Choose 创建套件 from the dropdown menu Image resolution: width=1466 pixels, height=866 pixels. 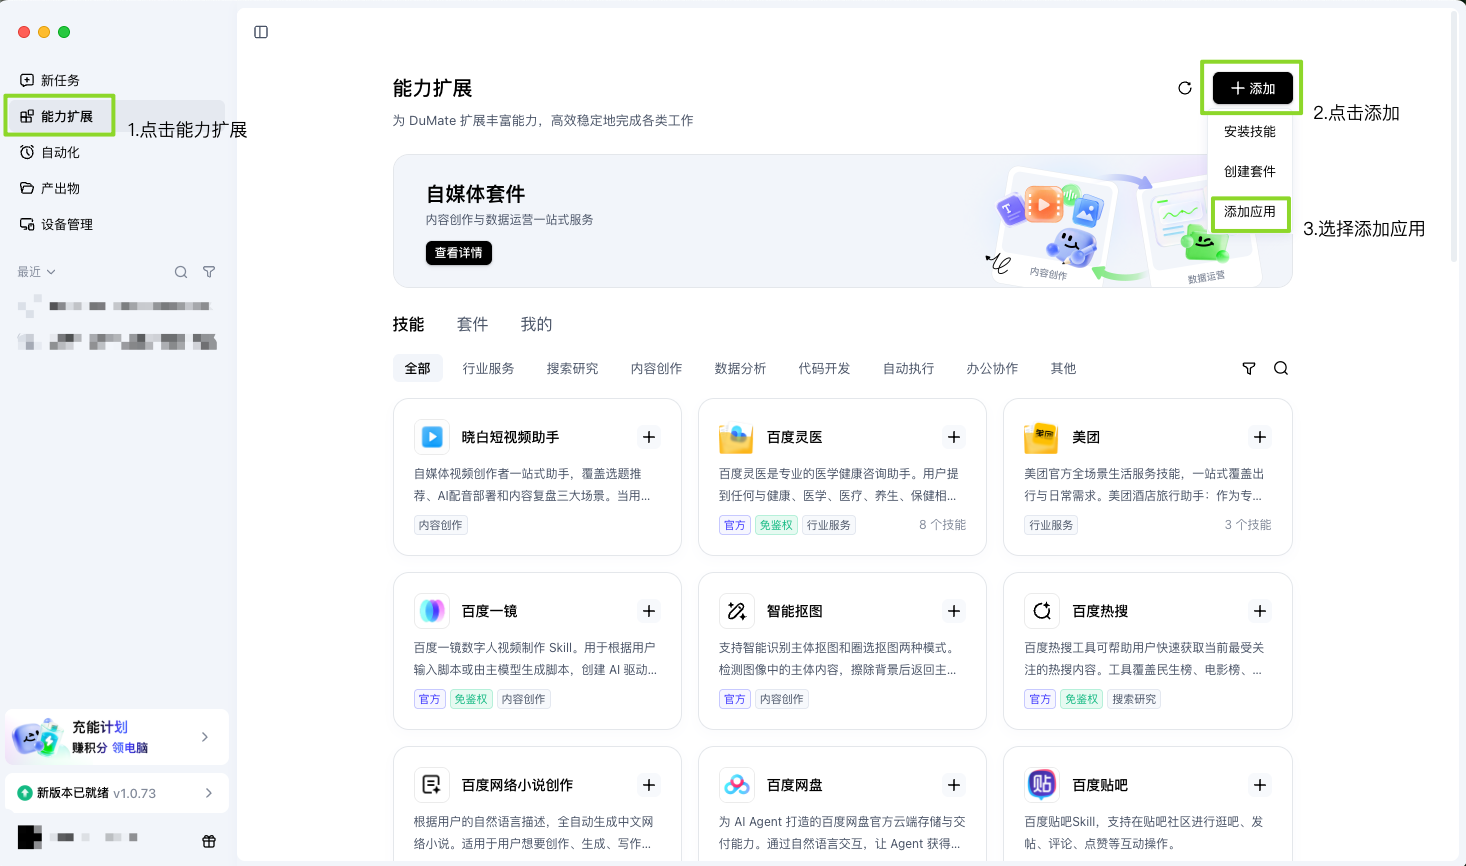point(1250,171)
